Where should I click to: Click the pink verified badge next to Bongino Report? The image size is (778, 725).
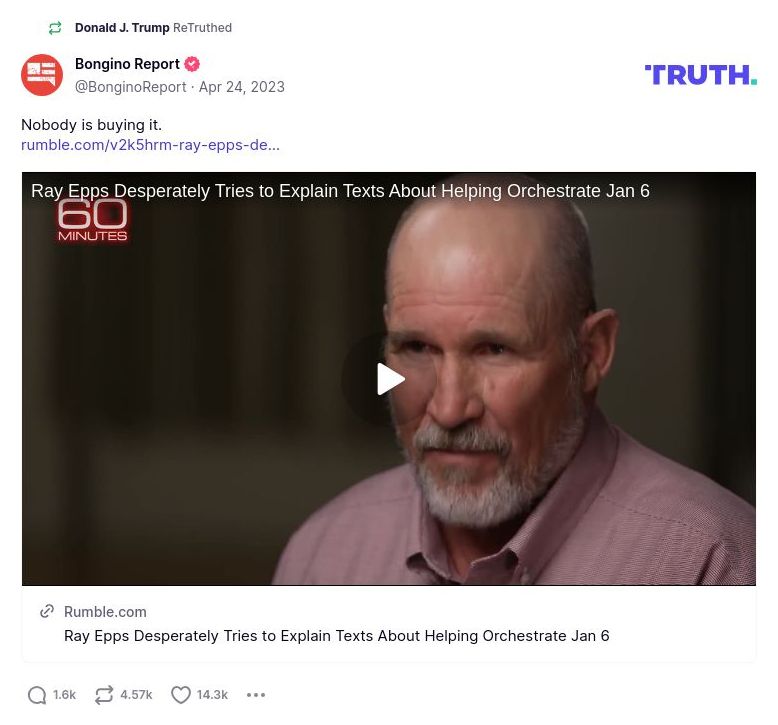pos(192,64)
